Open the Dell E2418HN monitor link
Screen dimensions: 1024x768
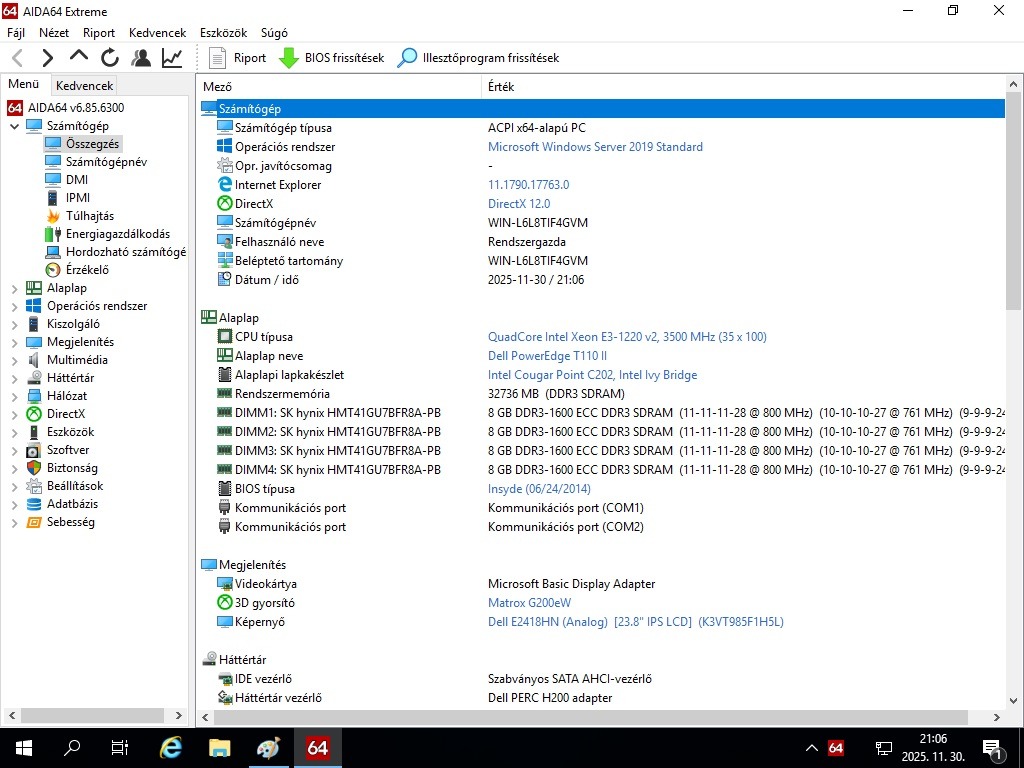click(635, 622)
